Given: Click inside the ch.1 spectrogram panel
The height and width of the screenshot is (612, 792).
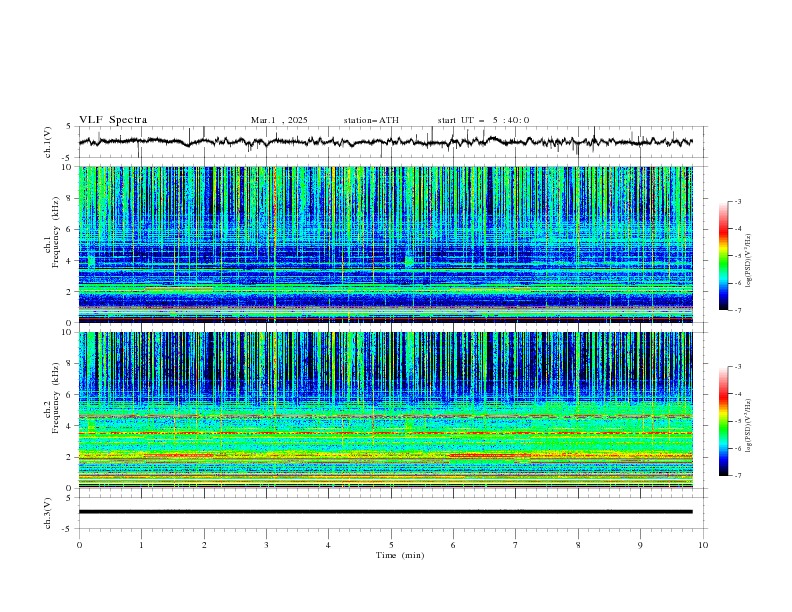Looking at the screenshot, I should point(386,244).
